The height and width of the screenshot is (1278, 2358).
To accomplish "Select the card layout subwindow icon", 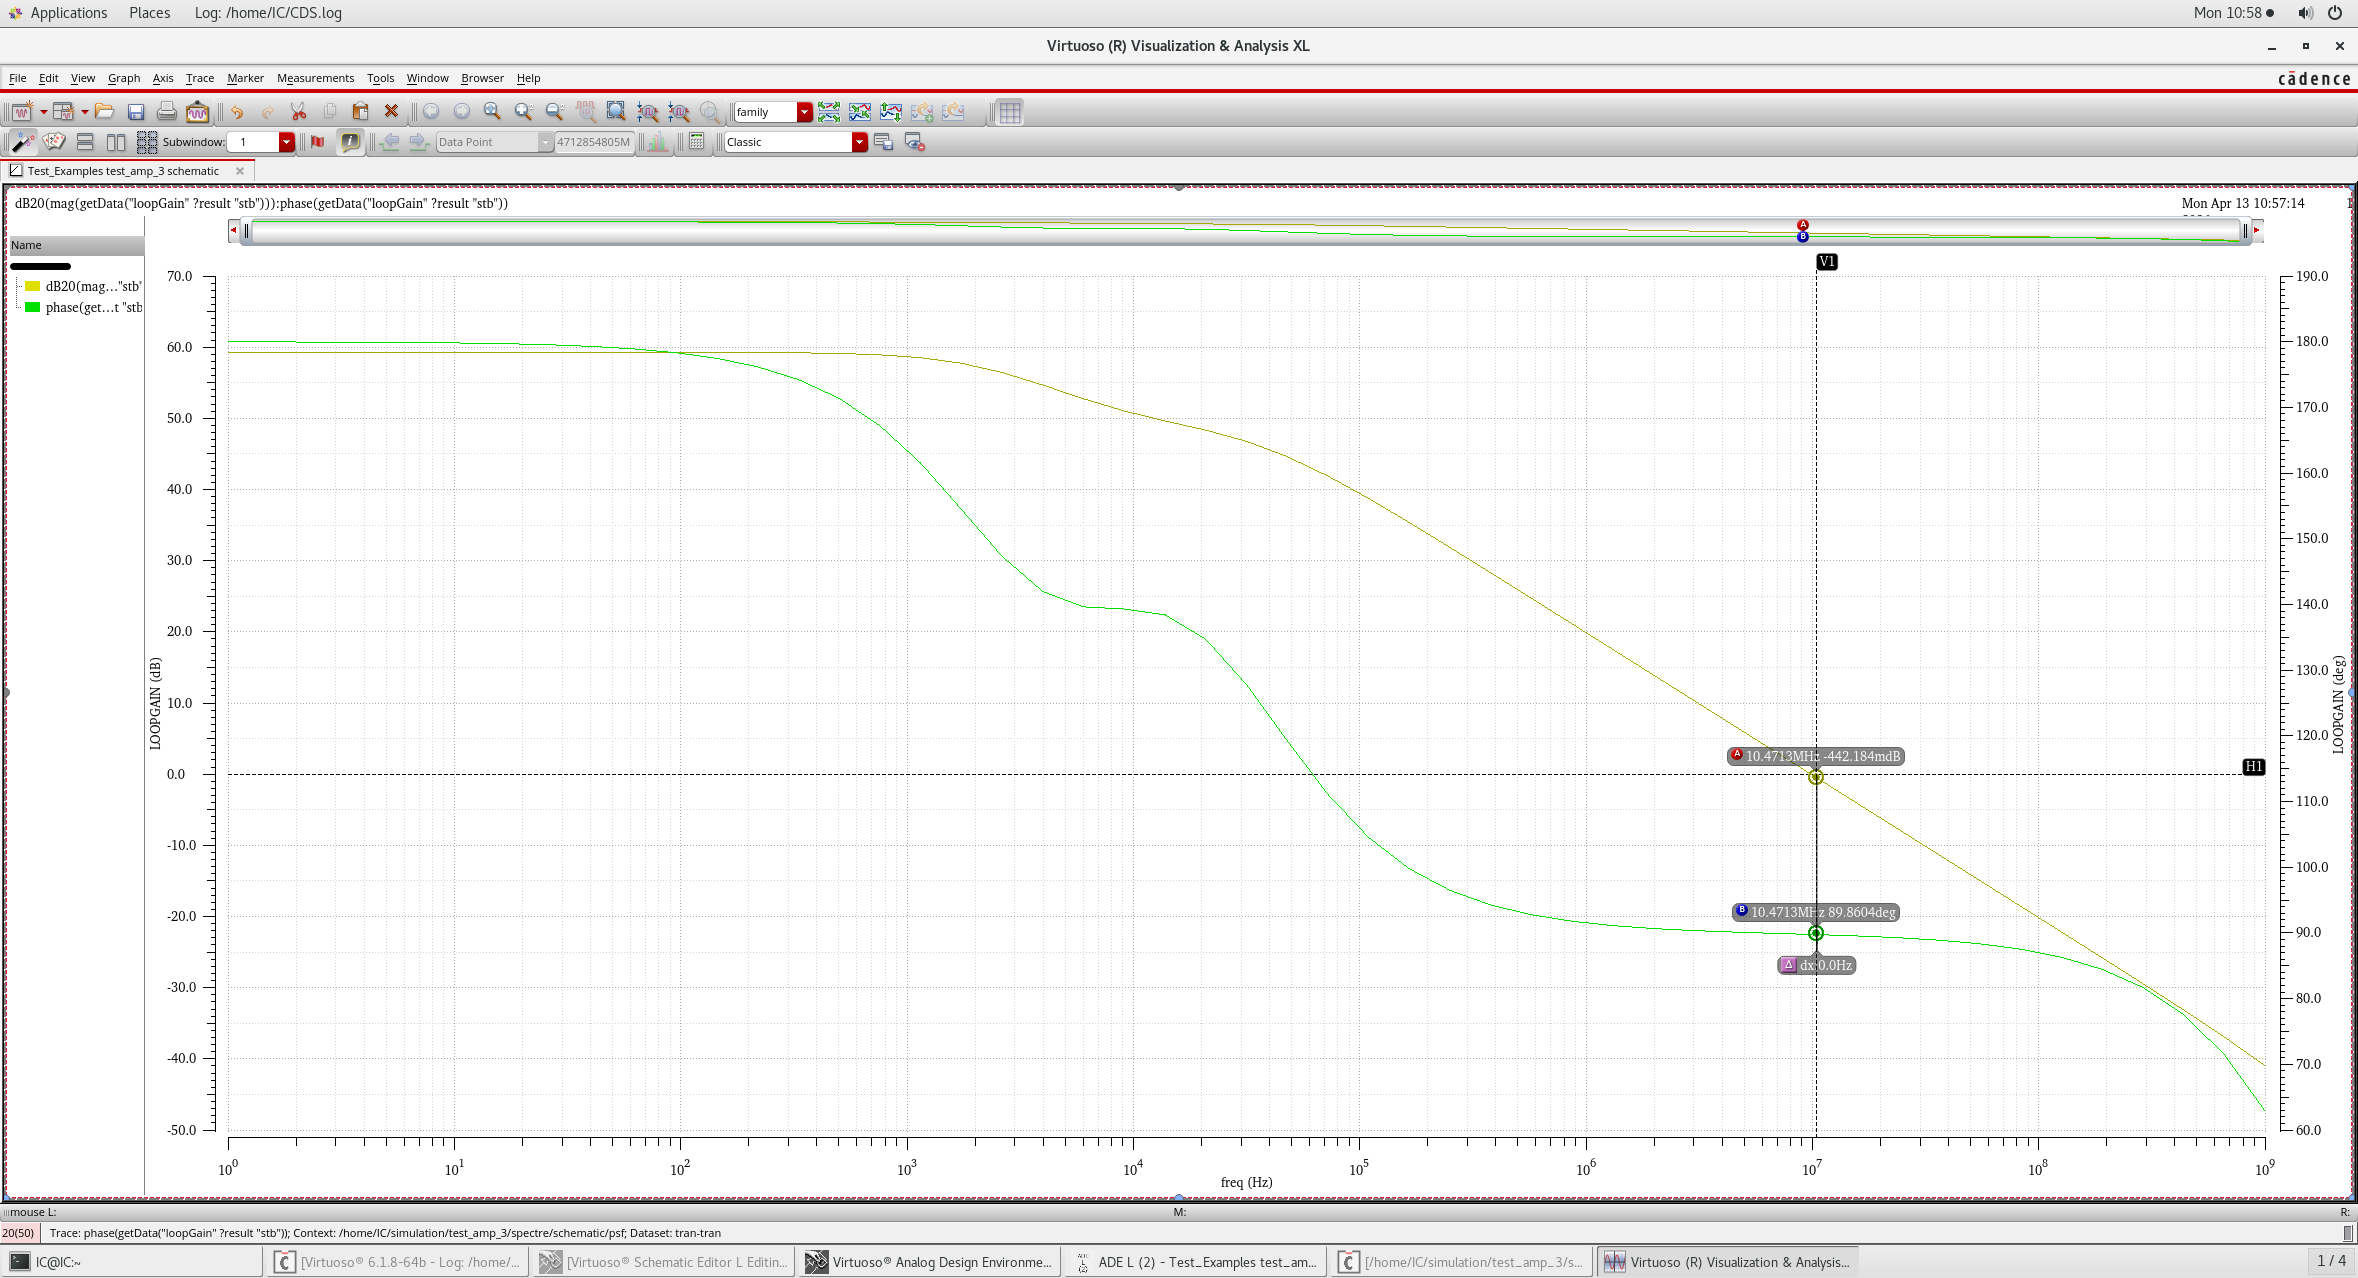I will coord(54,142).
